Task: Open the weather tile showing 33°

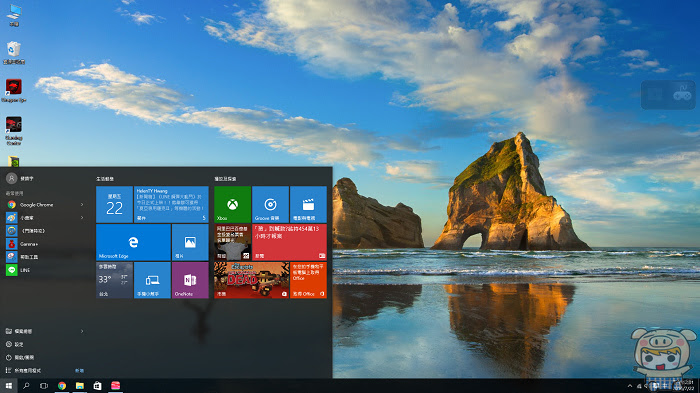Action: (x=114, y=280)
